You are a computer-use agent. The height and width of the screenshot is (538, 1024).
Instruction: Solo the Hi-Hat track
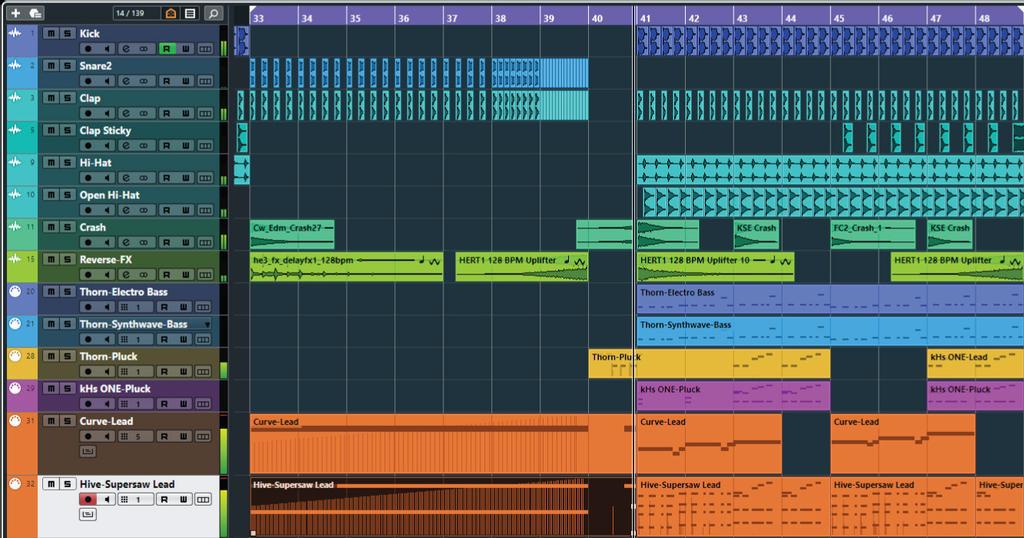[67, 163]
